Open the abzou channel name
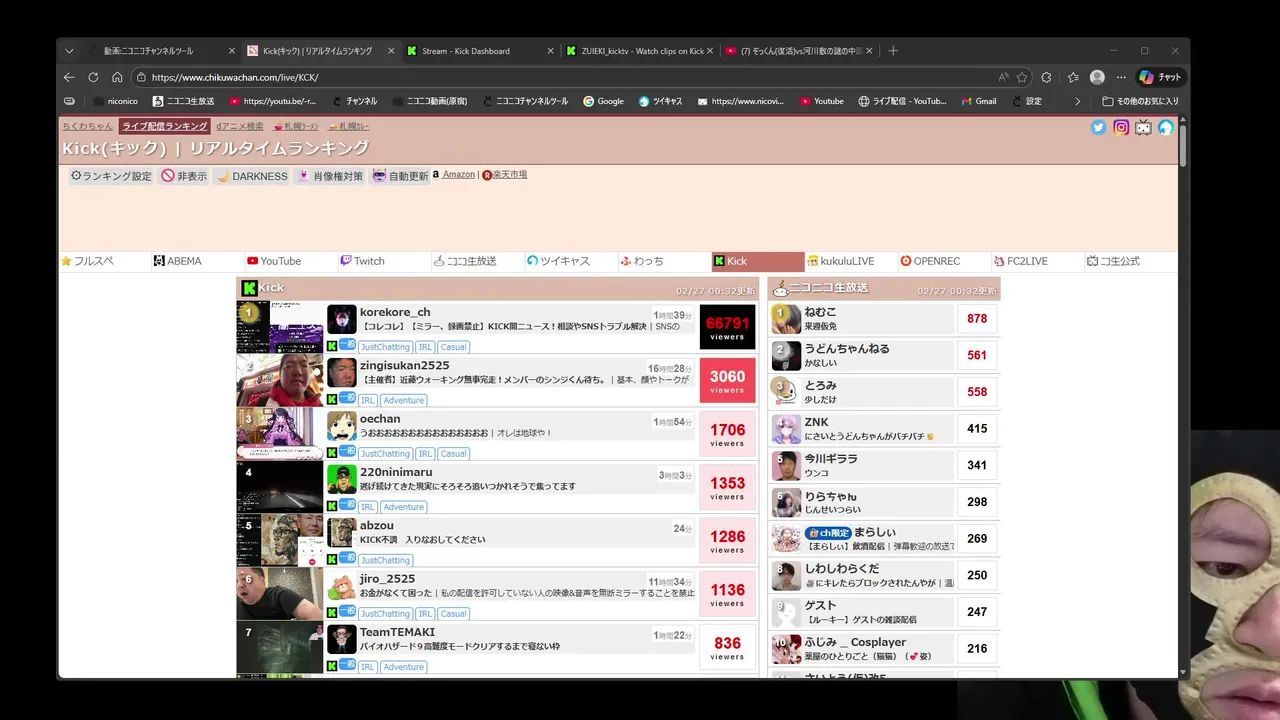This screenshot has height=720, width=1280. pyautogui.click(x=377, y=525)
